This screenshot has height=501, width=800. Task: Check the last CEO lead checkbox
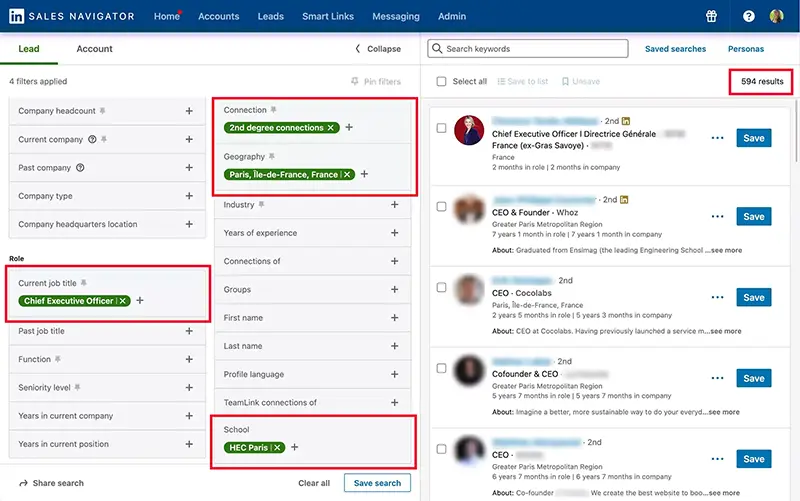441,449
